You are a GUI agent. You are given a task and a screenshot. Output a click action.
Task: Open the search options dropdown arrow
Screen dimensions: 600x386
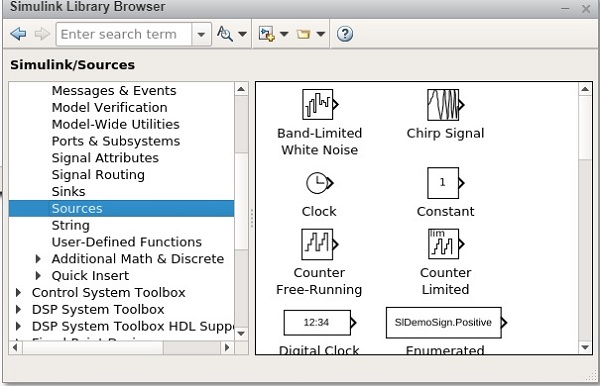click(242, 34)
